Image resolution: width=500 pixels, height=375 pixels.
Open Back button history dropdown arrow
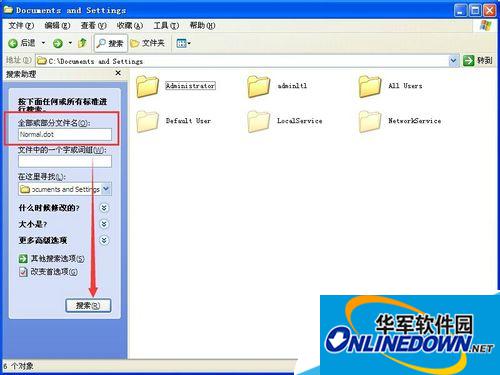(43, 43)
